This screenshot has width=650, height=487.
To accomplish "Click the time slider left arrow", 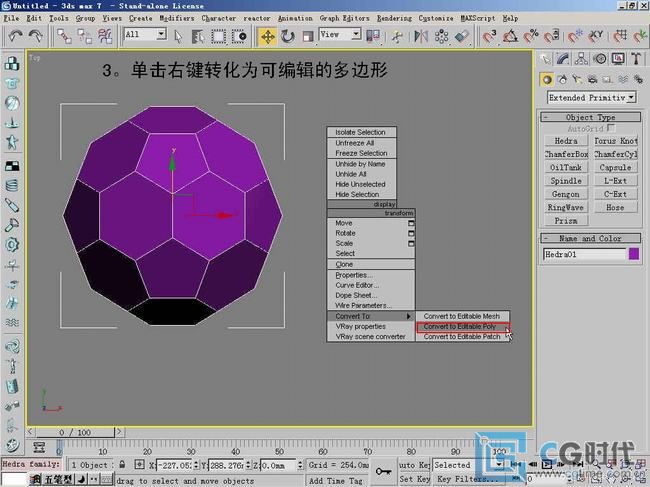I will point(31,432).
